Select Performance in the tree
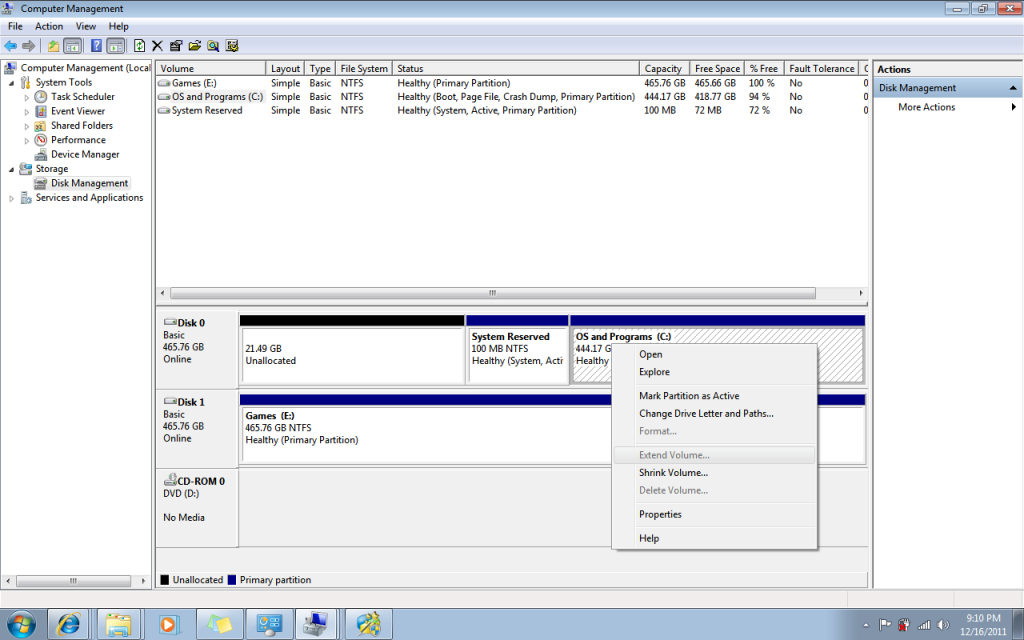The height and width of the screenshot is (640, 1024). (78, 140)
